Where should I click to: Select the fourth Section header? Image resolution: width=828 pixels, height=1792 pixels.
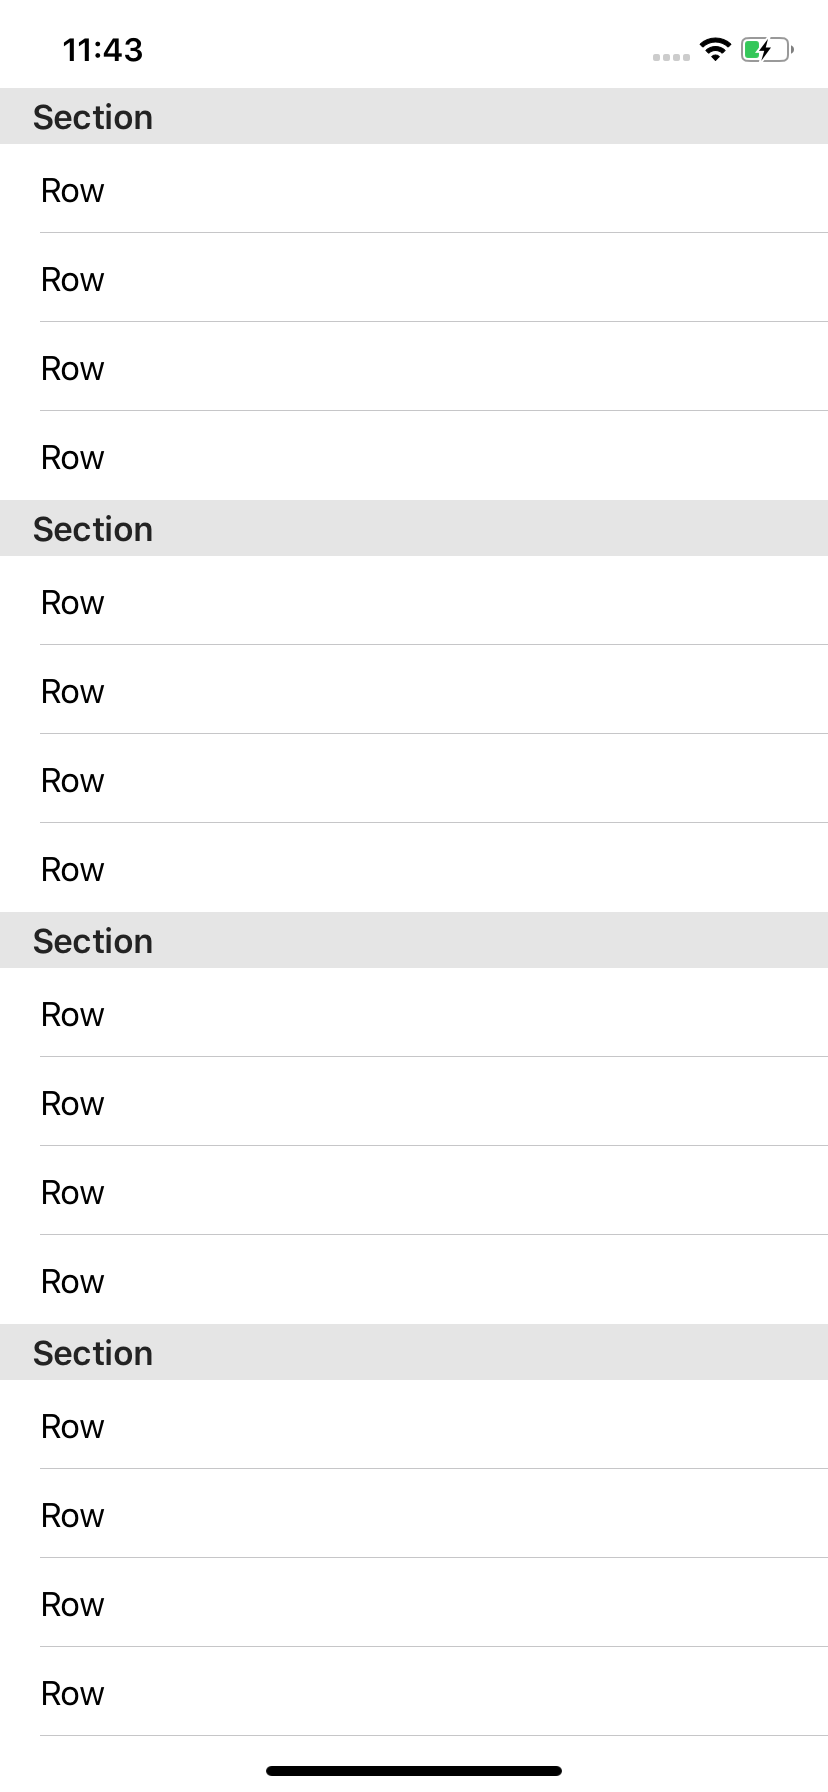[414, 1352]
